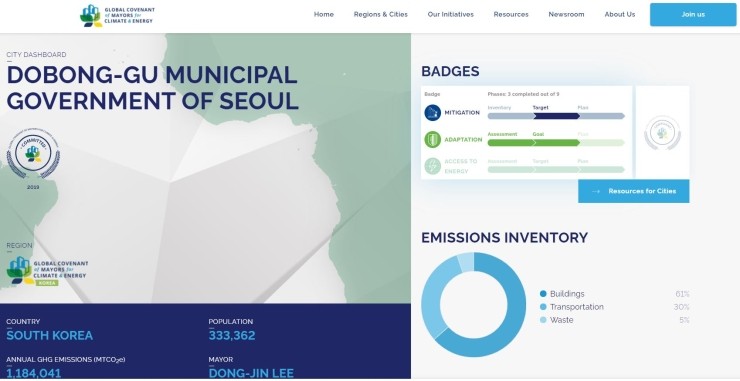Click the 30% transportation percentage

point(681,307)
